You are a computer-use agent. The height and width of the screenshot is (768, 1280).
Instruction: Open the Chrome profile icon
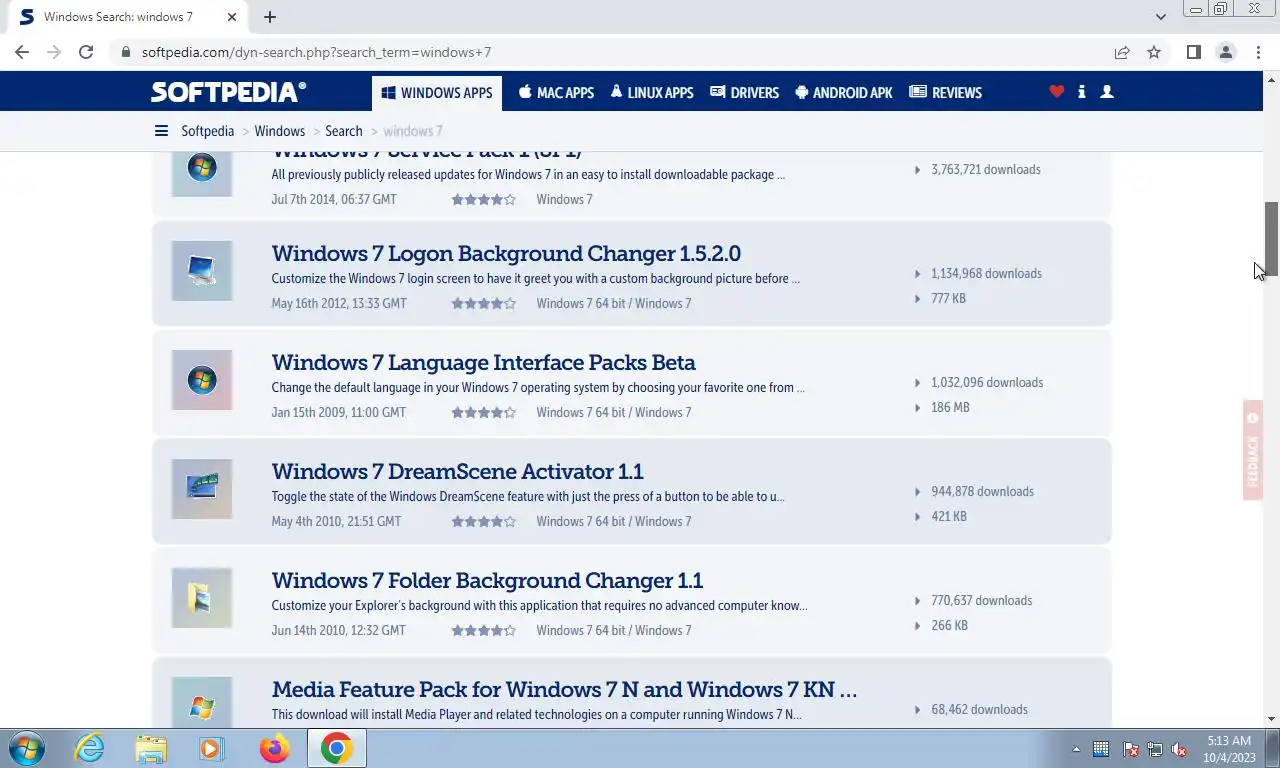click(x=1225, y=52)
